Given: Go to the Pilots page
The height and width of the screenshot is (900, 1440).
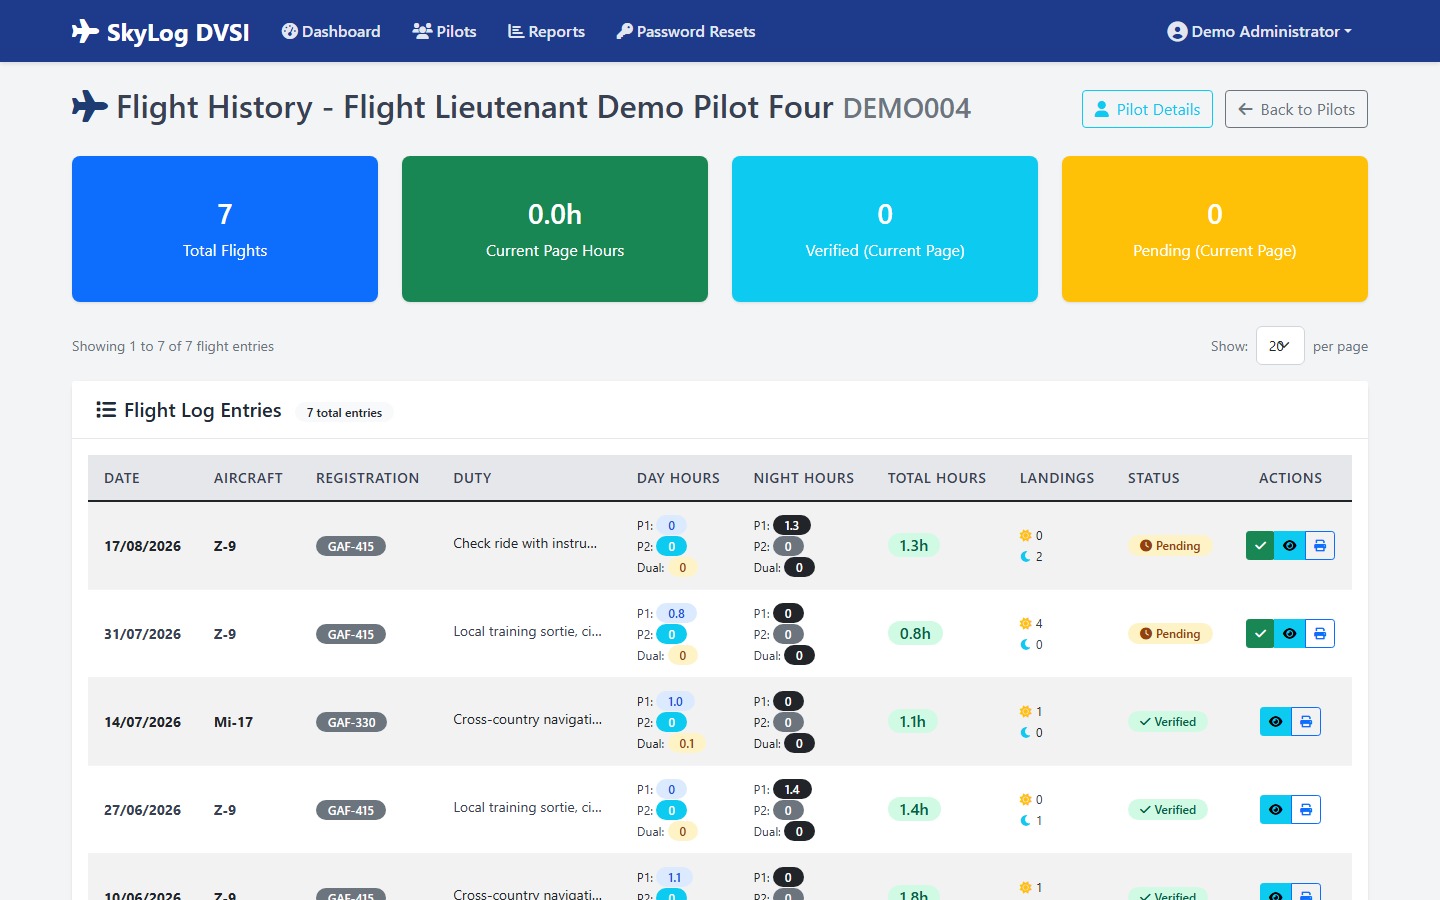Looking at the screenshot, I should [444, 32].
